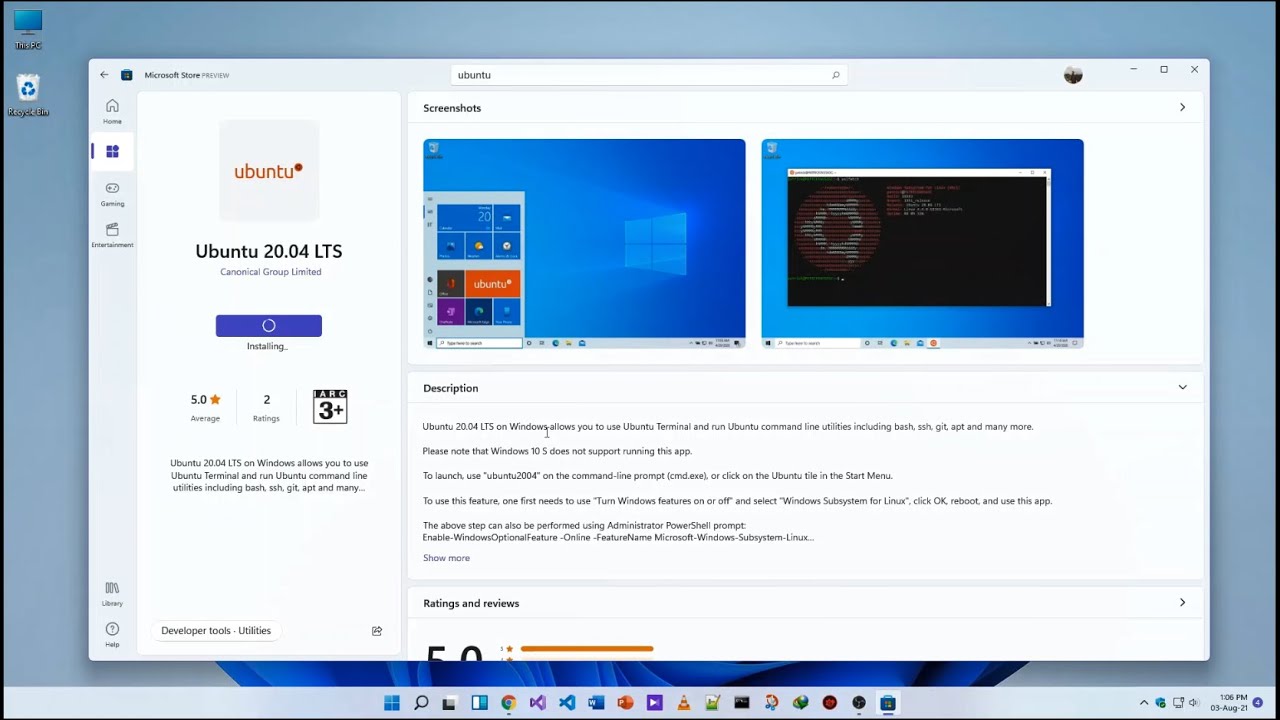Click the five-star rating bar

coord(586,649)
